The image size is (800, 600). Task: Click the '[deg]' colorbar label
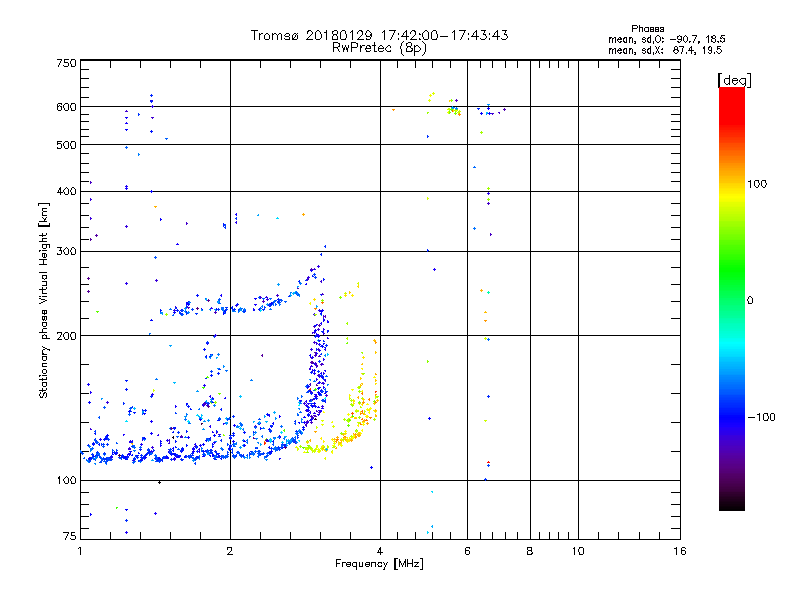734,80
